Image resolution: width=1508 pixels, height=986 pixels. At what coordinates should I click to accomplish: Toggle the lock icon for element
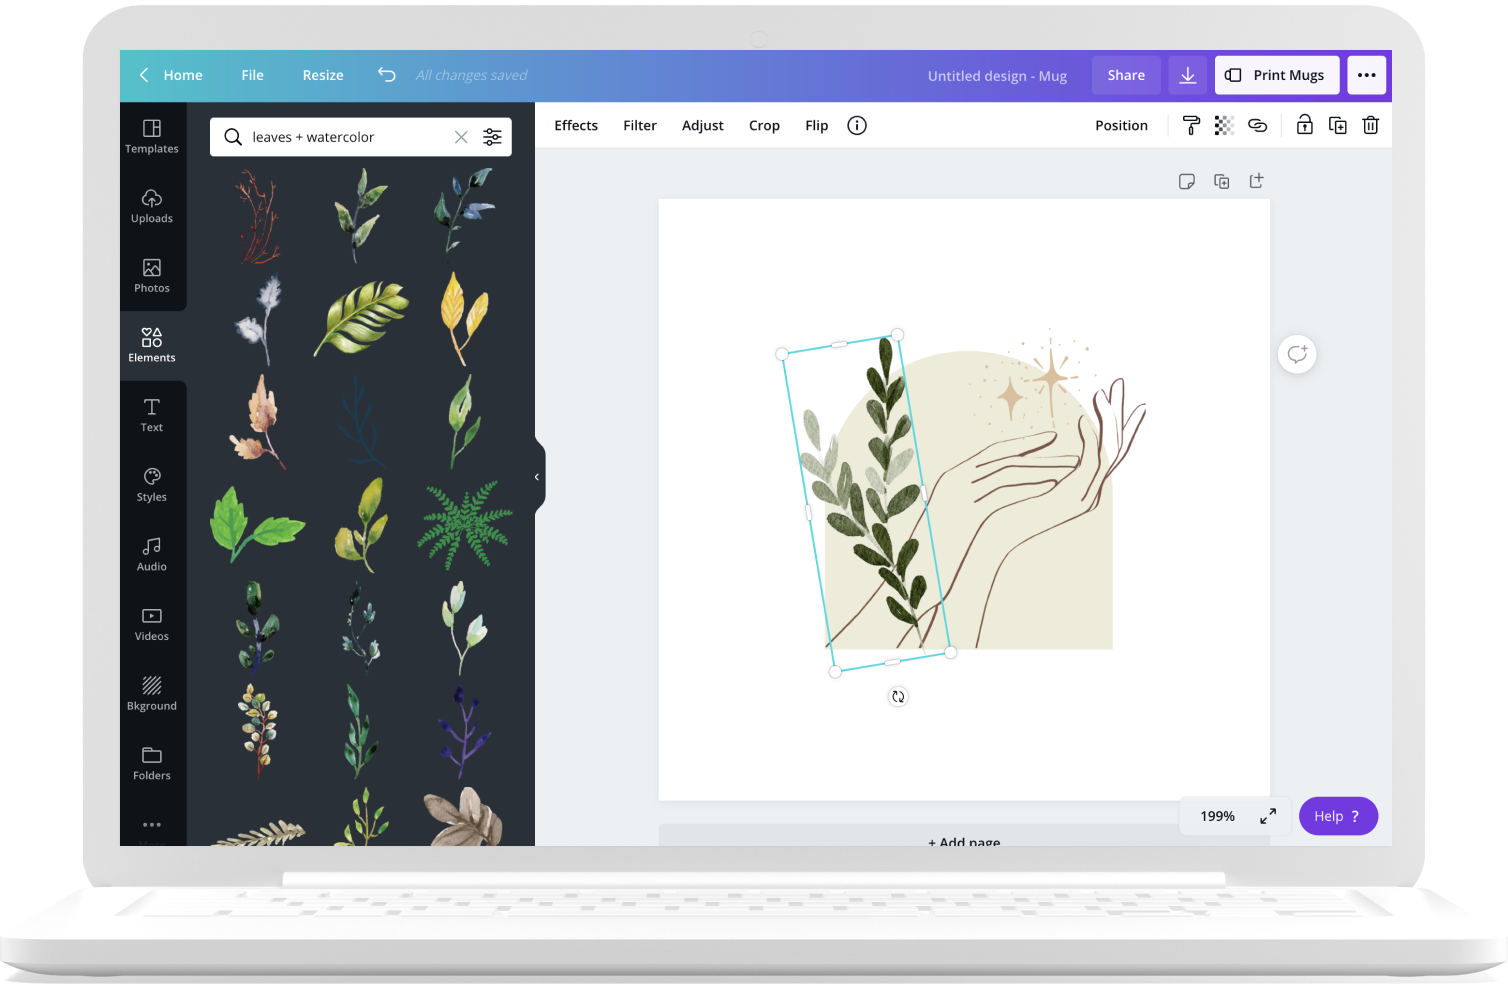point(1304,125)
